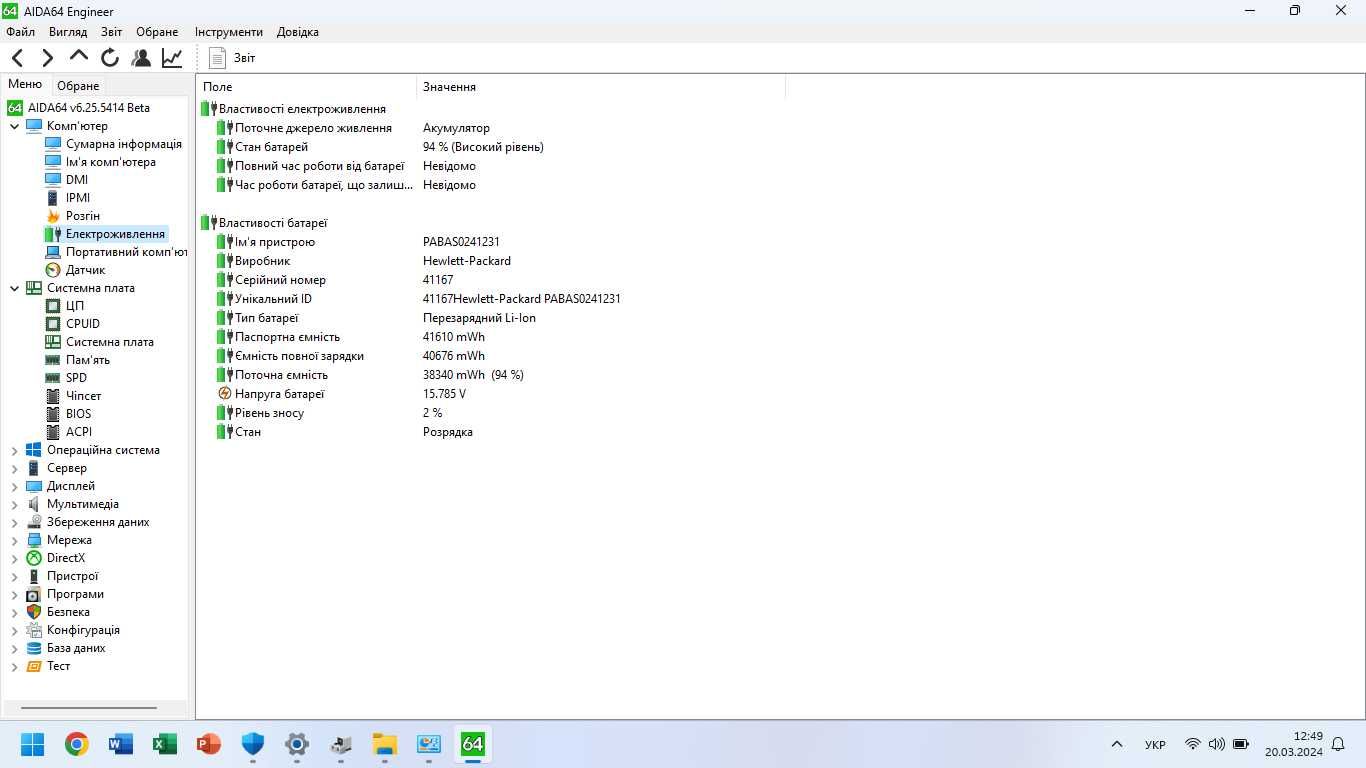Expand the Збереження даних node
Screen dimensions: 1366x768
click(x=15, y=522)
